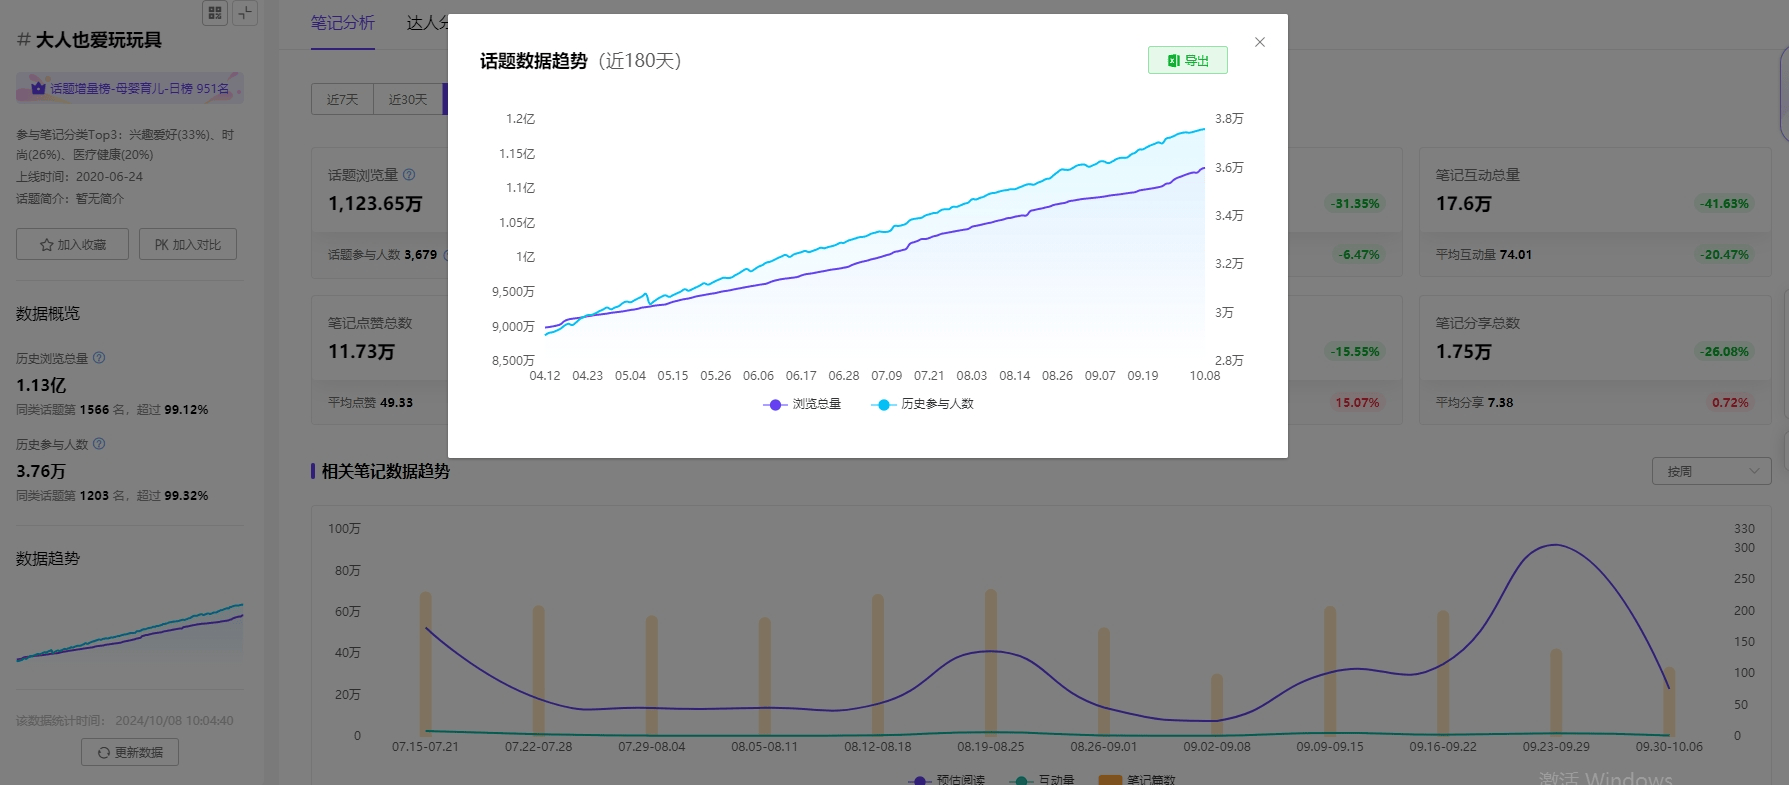Click PK 加入对比 button
Viewport: 1789px width, 785px height.
[188, 244]
